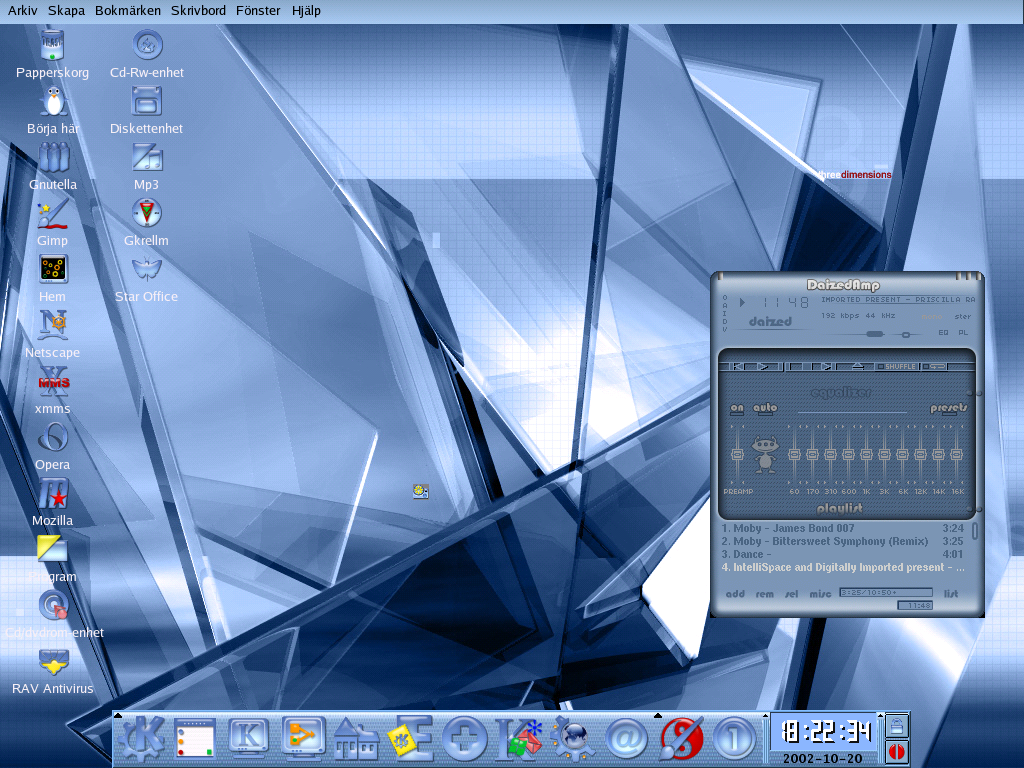Click the @ email panel icon
Image resolution: width=1024 pixels, height=768 pixels.
click(626, 739)
